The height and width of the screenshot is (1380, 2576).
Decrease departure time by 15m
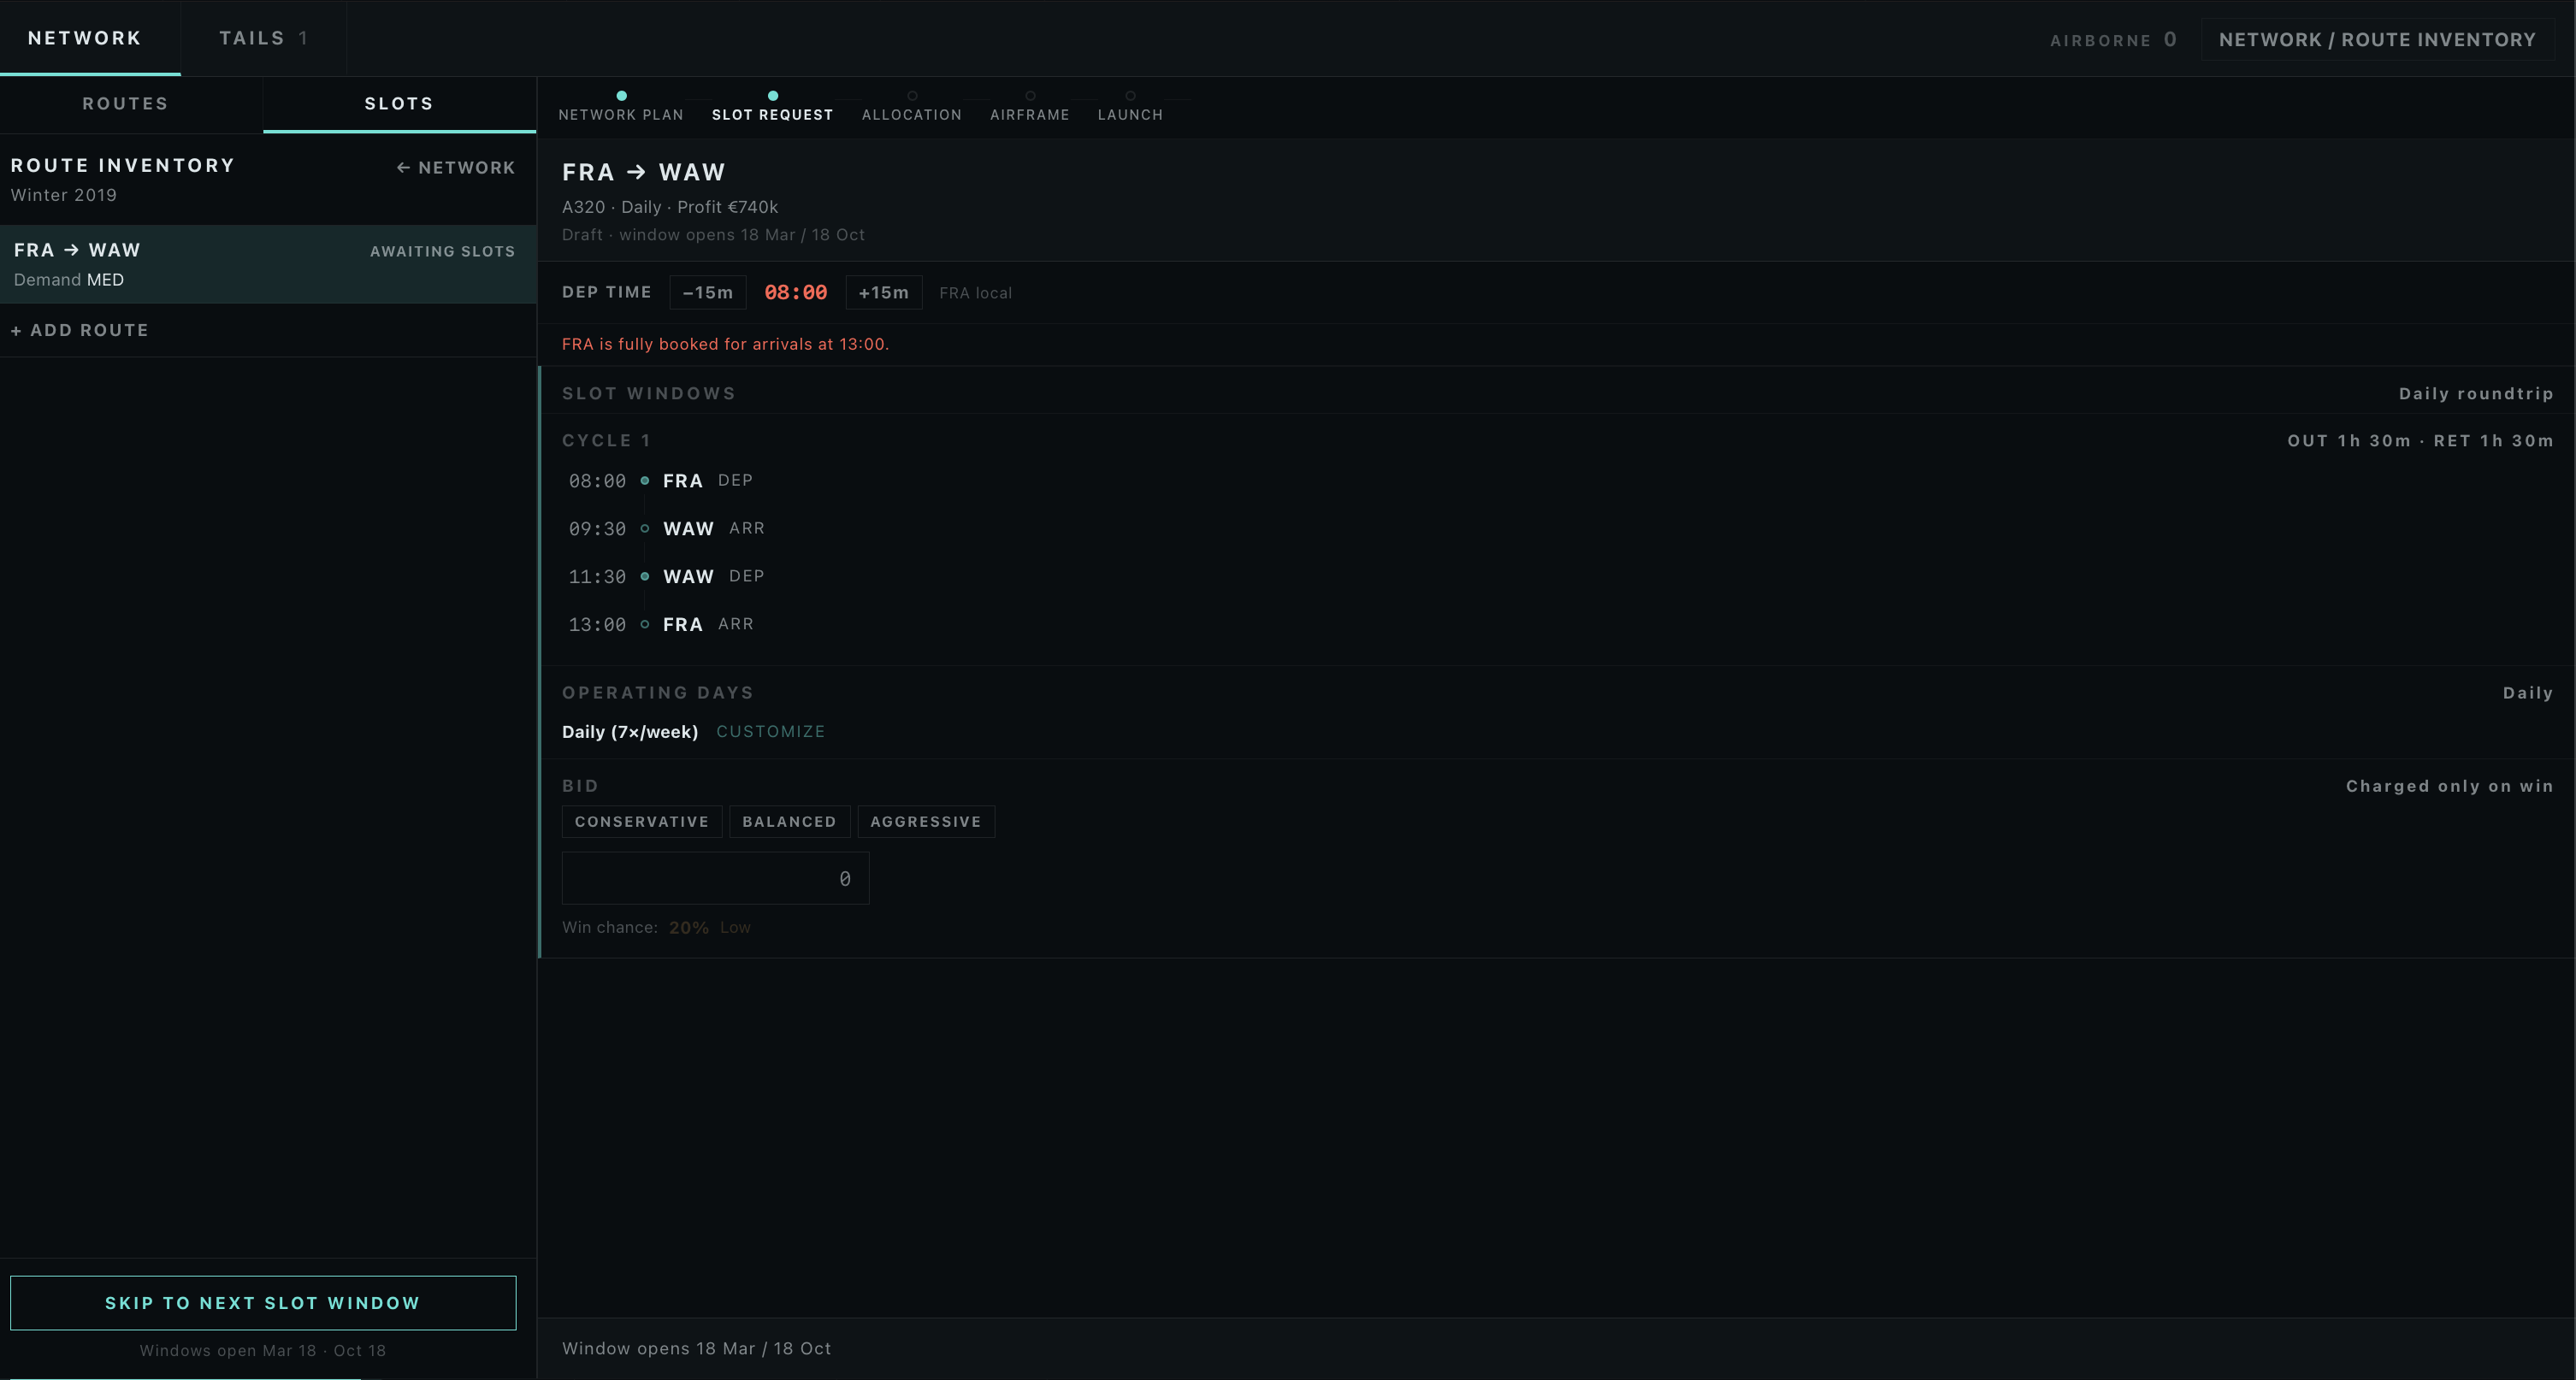[708, 293]
